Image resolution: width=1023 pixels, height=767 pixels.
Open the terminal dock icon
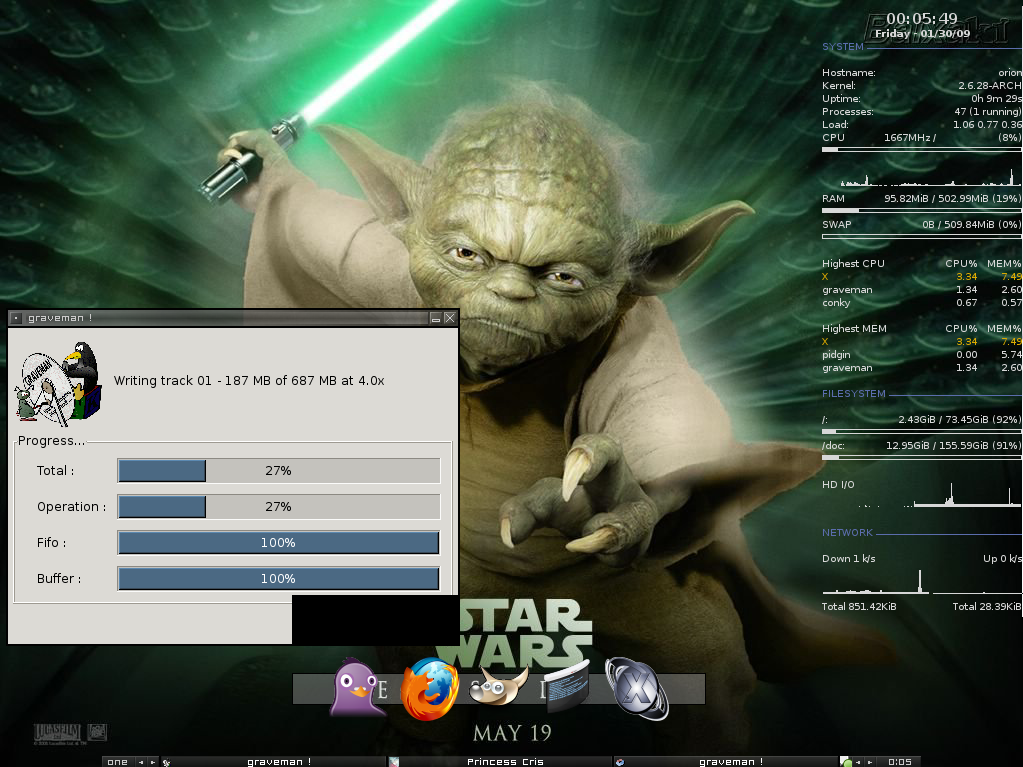tap(567, 686)
